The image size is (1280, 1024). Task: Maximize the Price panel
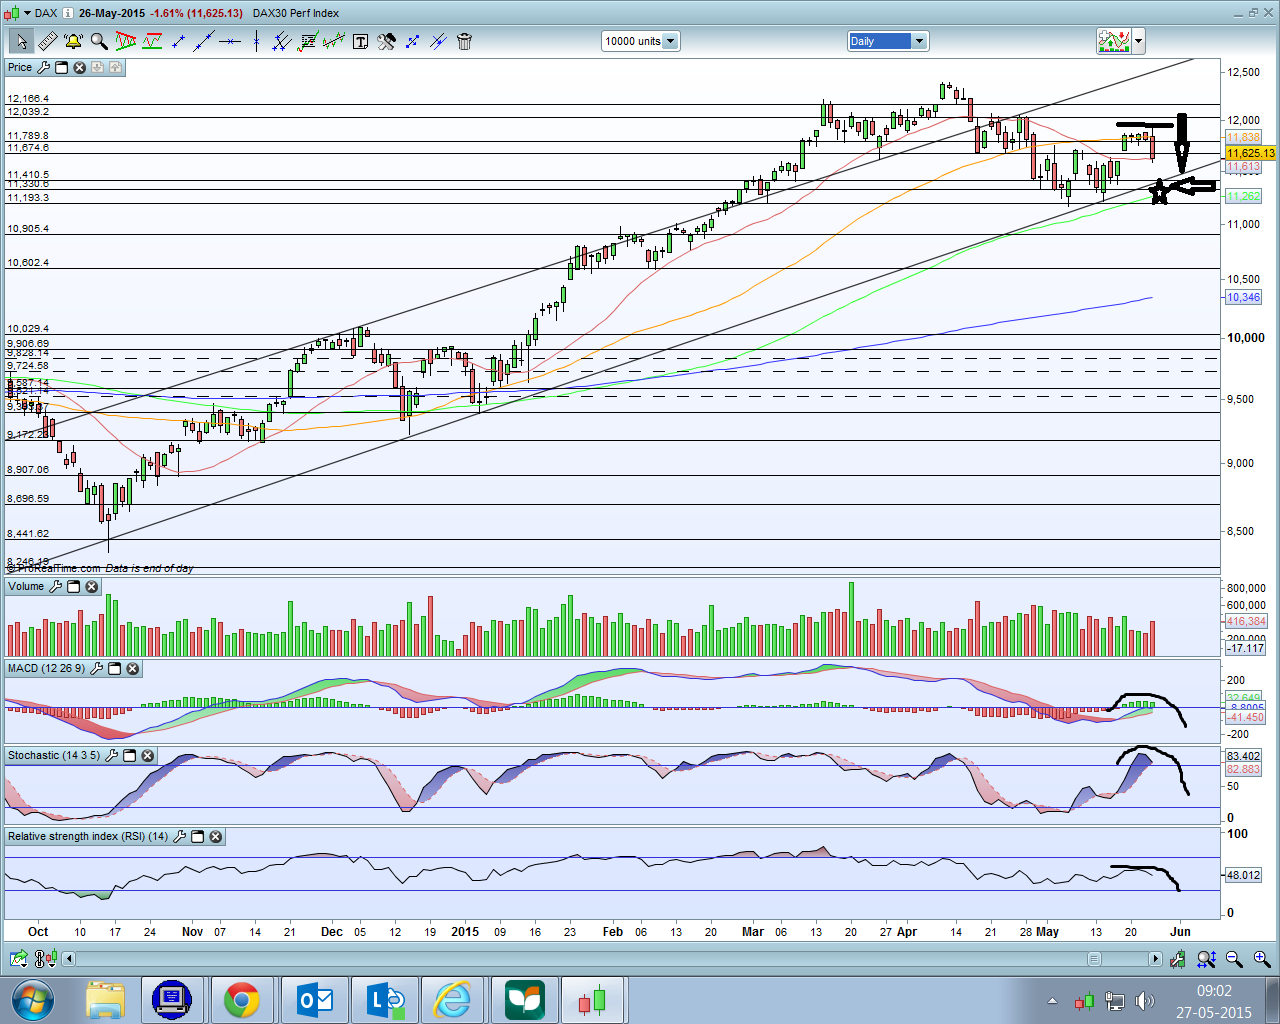61,67
